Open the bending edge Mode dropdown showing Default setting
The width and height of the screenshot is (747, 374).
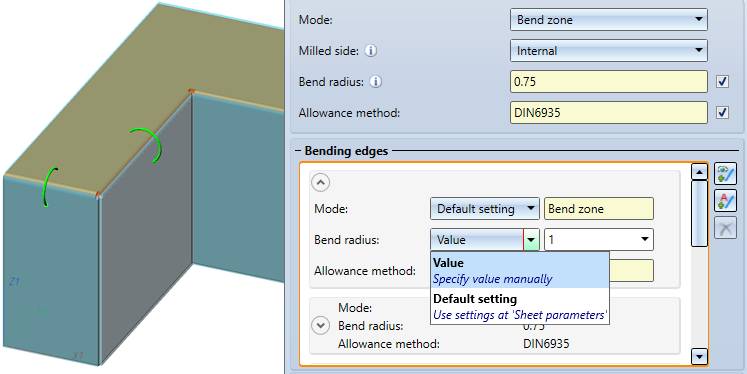pyautogui.click(x=485, y=209)
